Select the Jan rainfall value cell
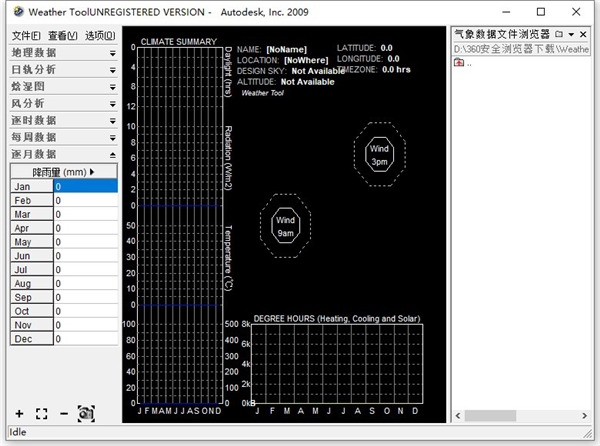 point(85,186)
